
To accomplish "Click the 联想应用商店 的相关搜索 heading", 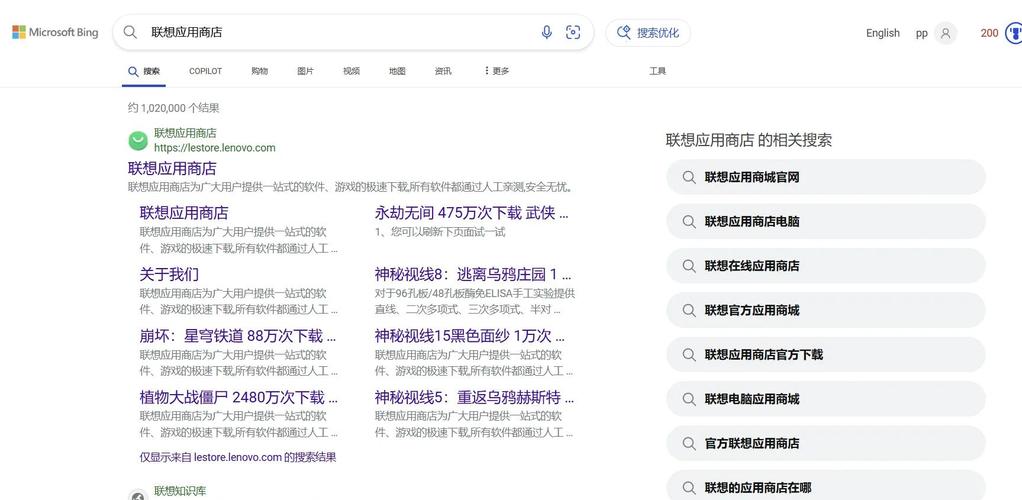I will tap(749, 140).
